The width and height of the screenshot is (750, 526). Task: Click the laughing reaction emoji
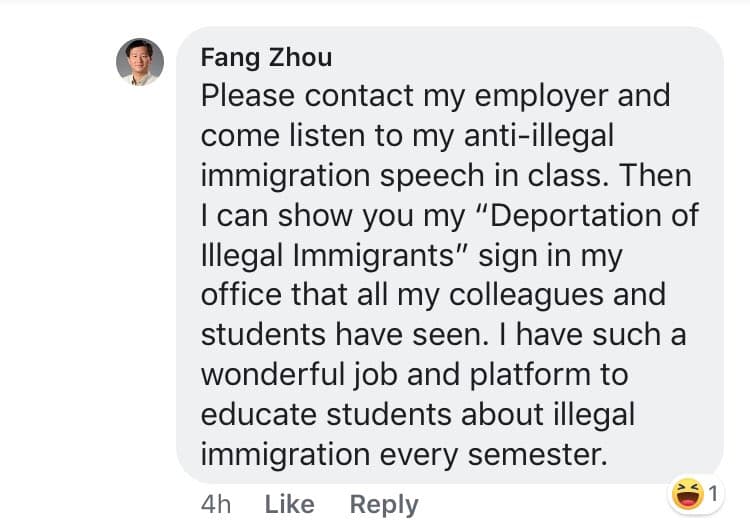pyautogui.click(x=687, y=493)
